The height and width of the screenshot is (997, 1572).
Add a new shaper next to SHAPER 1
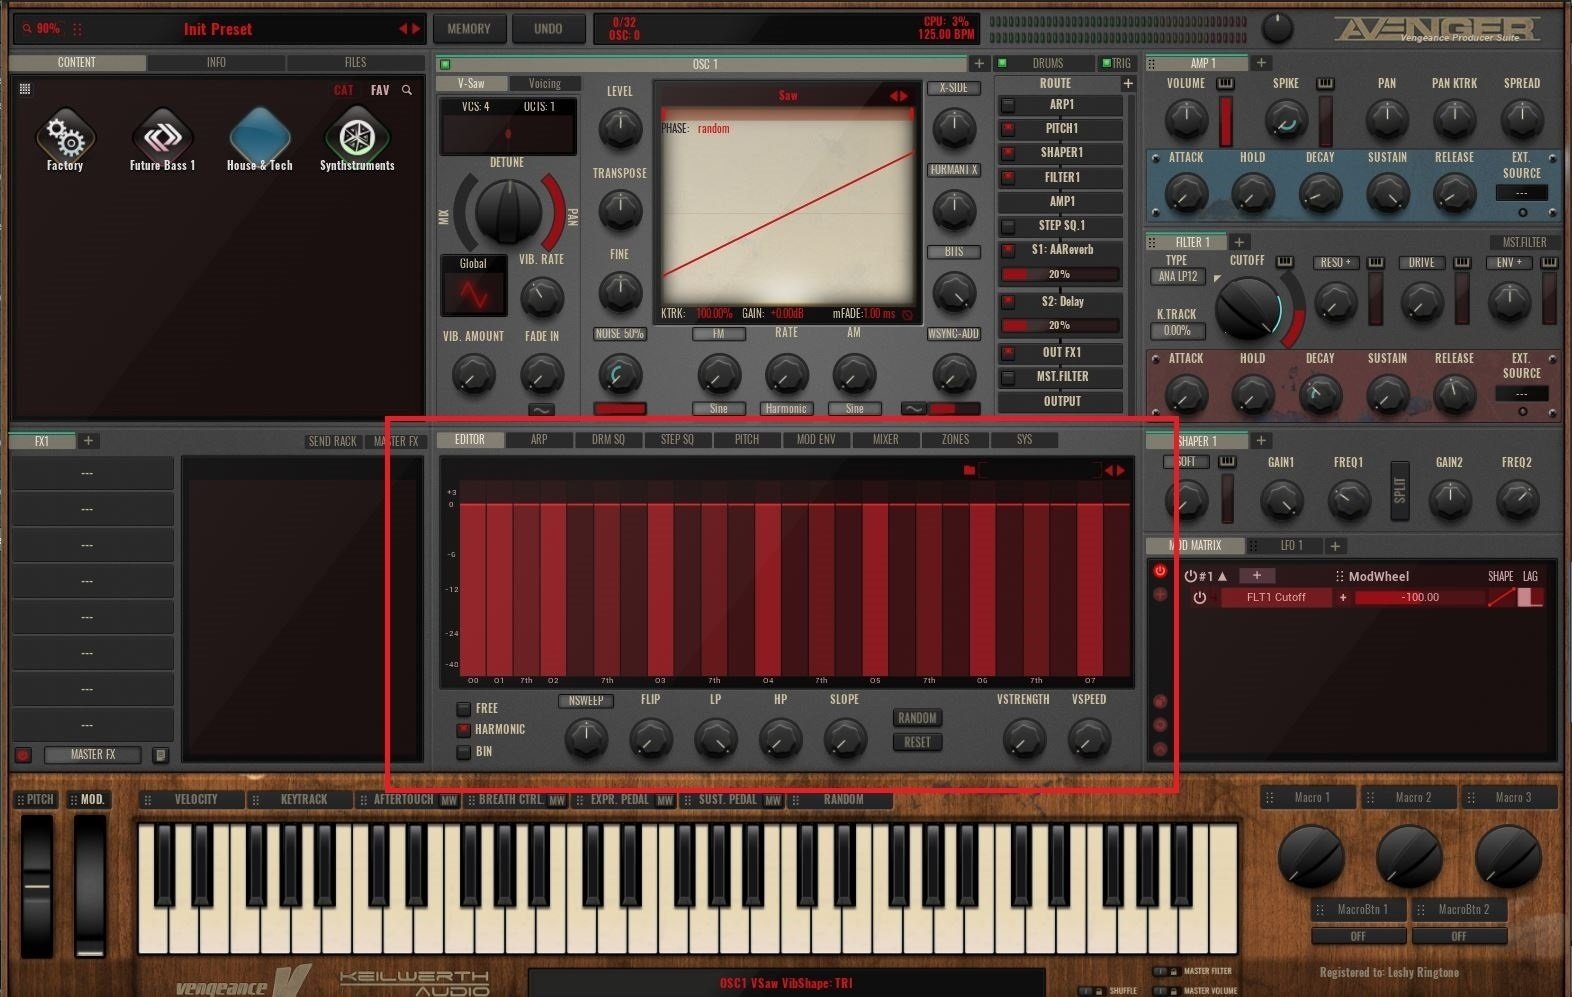[1261, 441]
